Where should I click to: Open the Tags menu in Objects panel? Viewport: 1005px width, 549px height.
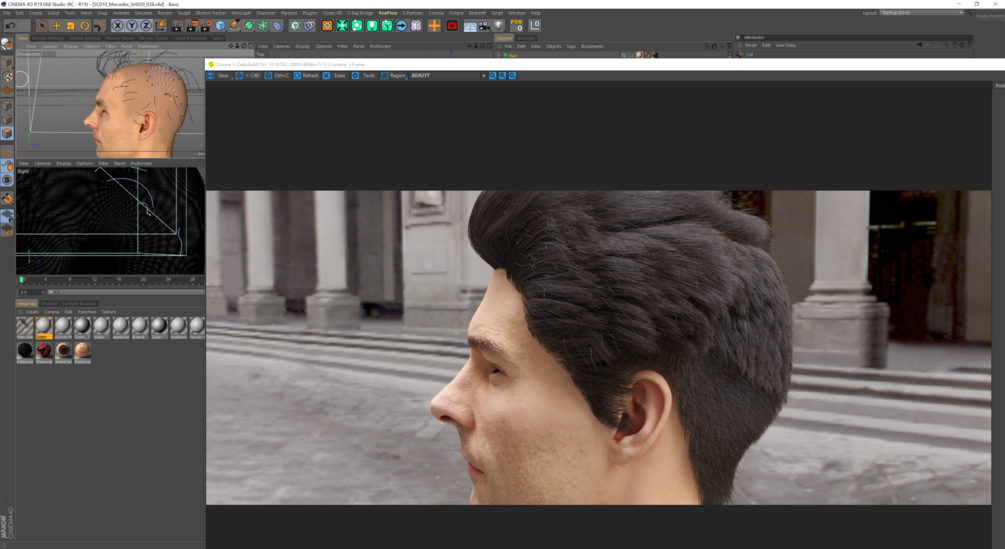571,46
